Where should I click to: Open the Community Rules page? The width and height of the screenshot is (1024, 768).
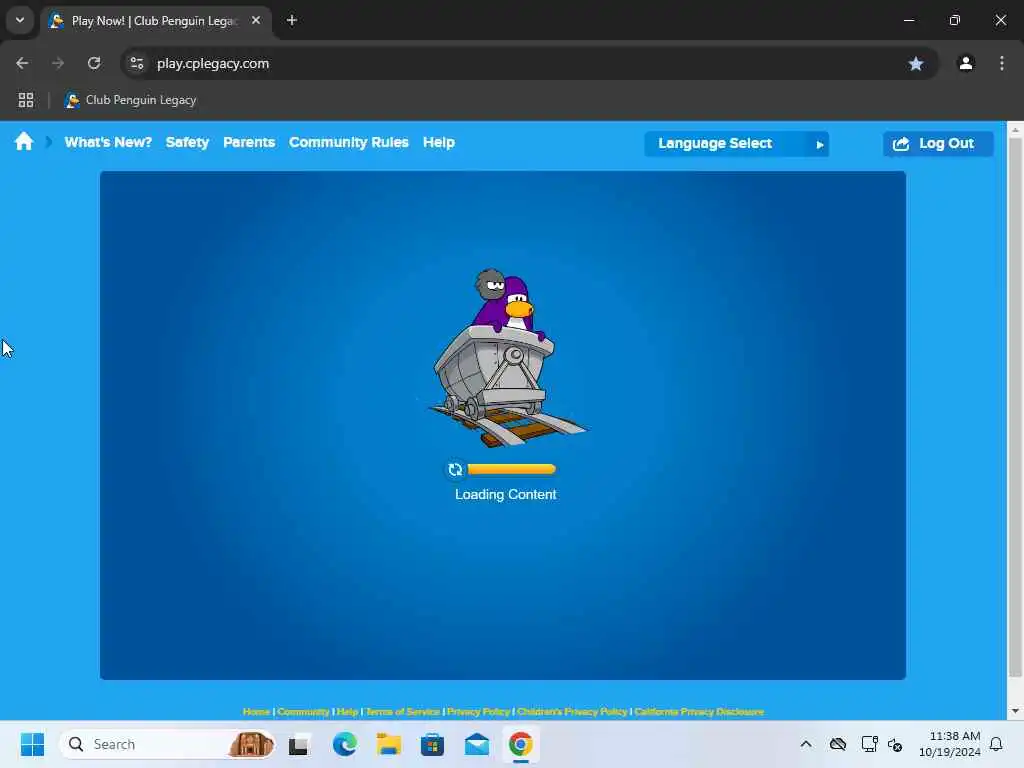349,142
